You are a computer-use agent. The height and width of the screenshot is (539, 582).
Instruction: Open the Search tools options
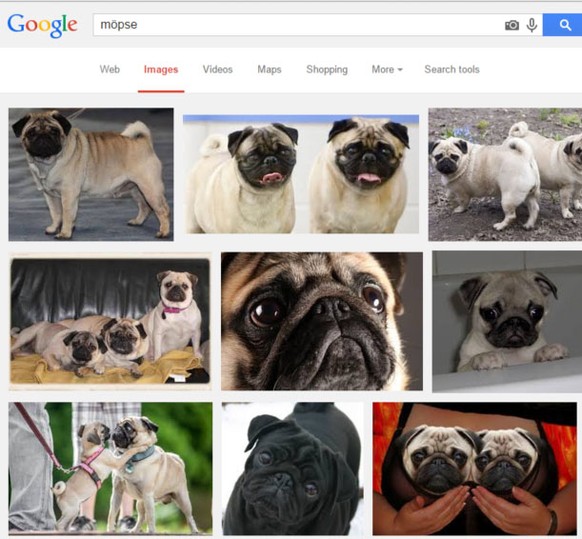[x=452, y=69]
